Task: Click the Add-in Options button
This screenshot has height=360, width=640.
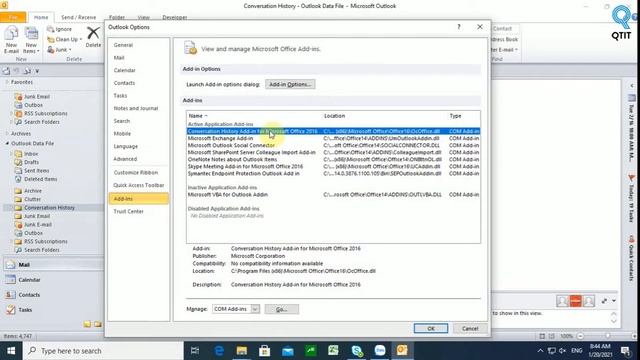Action: 290,84
